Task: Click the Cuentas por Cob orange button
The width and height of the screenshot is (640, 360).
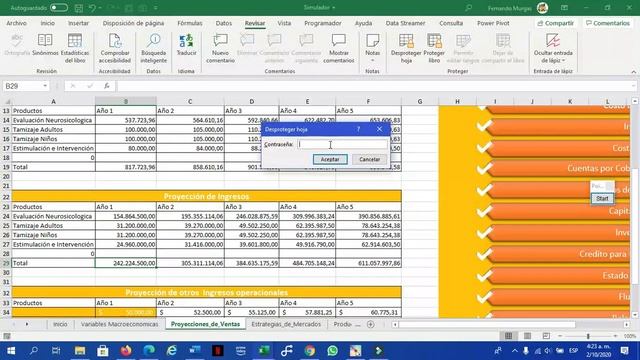Action: 559,168
